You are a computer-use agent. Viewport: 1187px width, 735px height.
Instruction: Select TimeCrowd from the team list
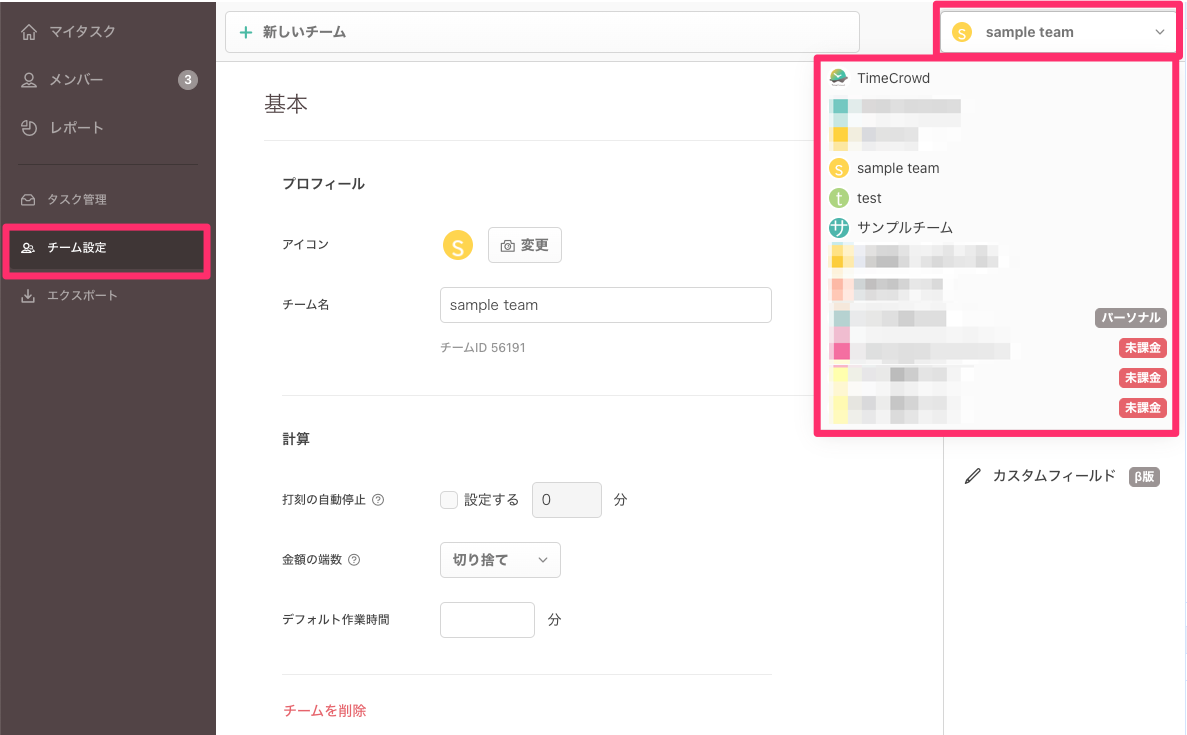tap(892, 78)
